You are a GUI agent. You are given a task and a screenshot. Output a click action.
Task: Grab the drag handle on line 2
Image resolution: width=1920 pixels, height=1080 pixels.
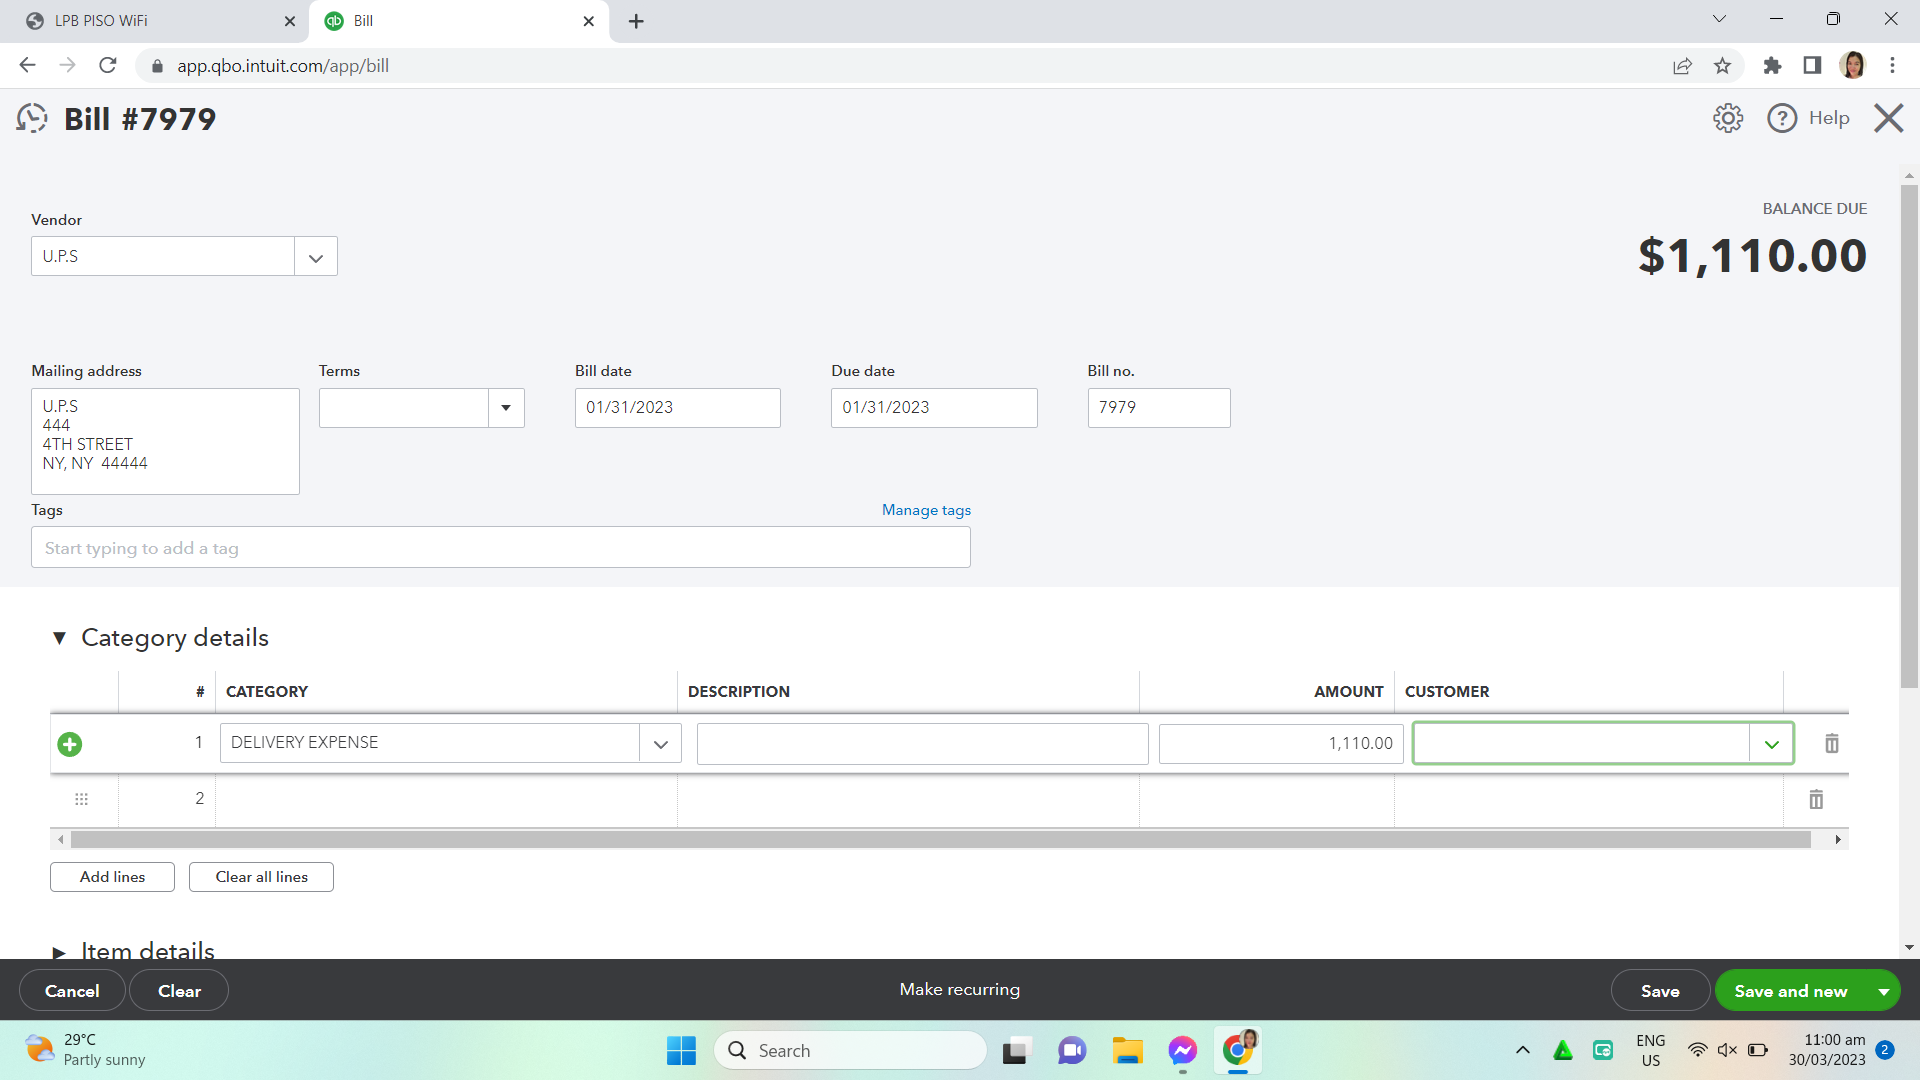82,799
